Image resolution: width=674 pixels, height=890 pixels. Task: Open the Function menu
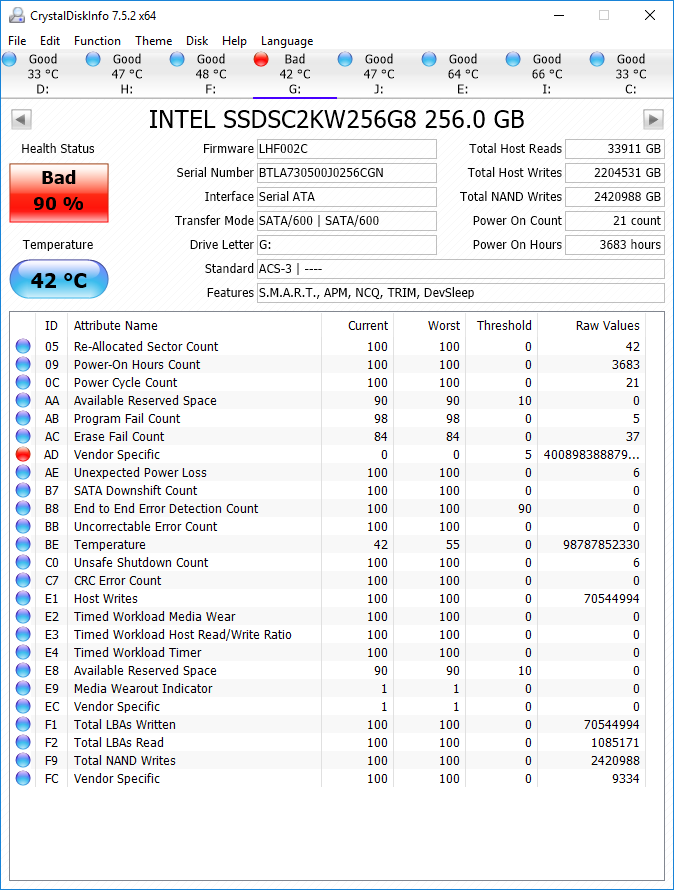(97, 41)
